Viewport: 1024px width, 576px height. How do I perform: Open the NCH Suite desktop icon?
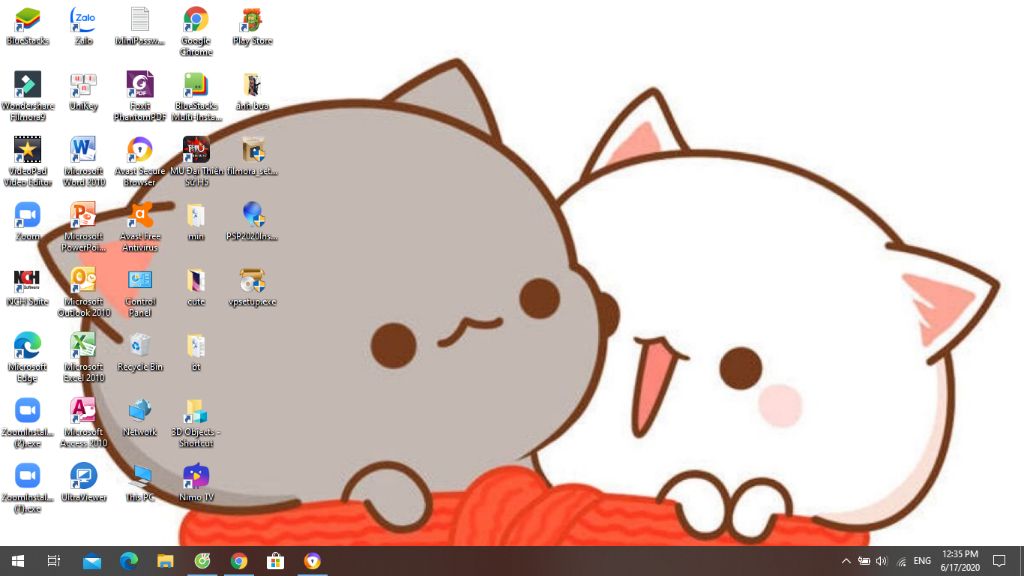point(27,287)
